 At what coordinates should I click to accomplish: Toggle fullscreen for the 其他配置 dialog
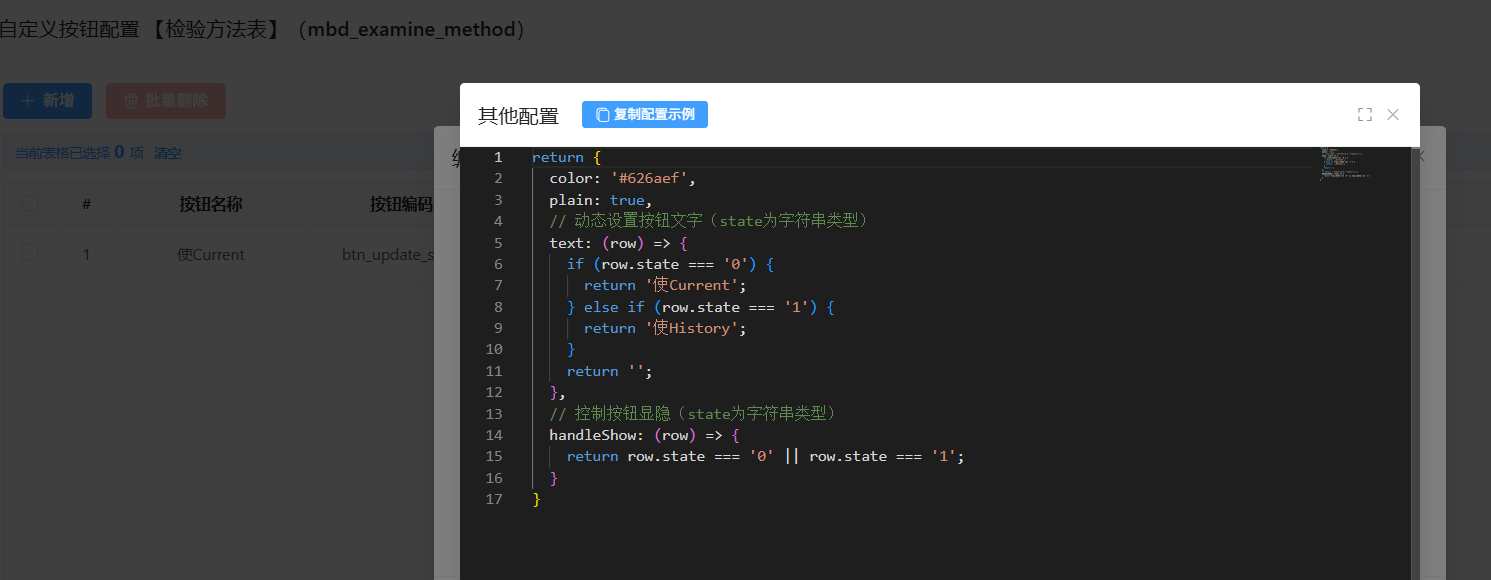[1364, 115]
